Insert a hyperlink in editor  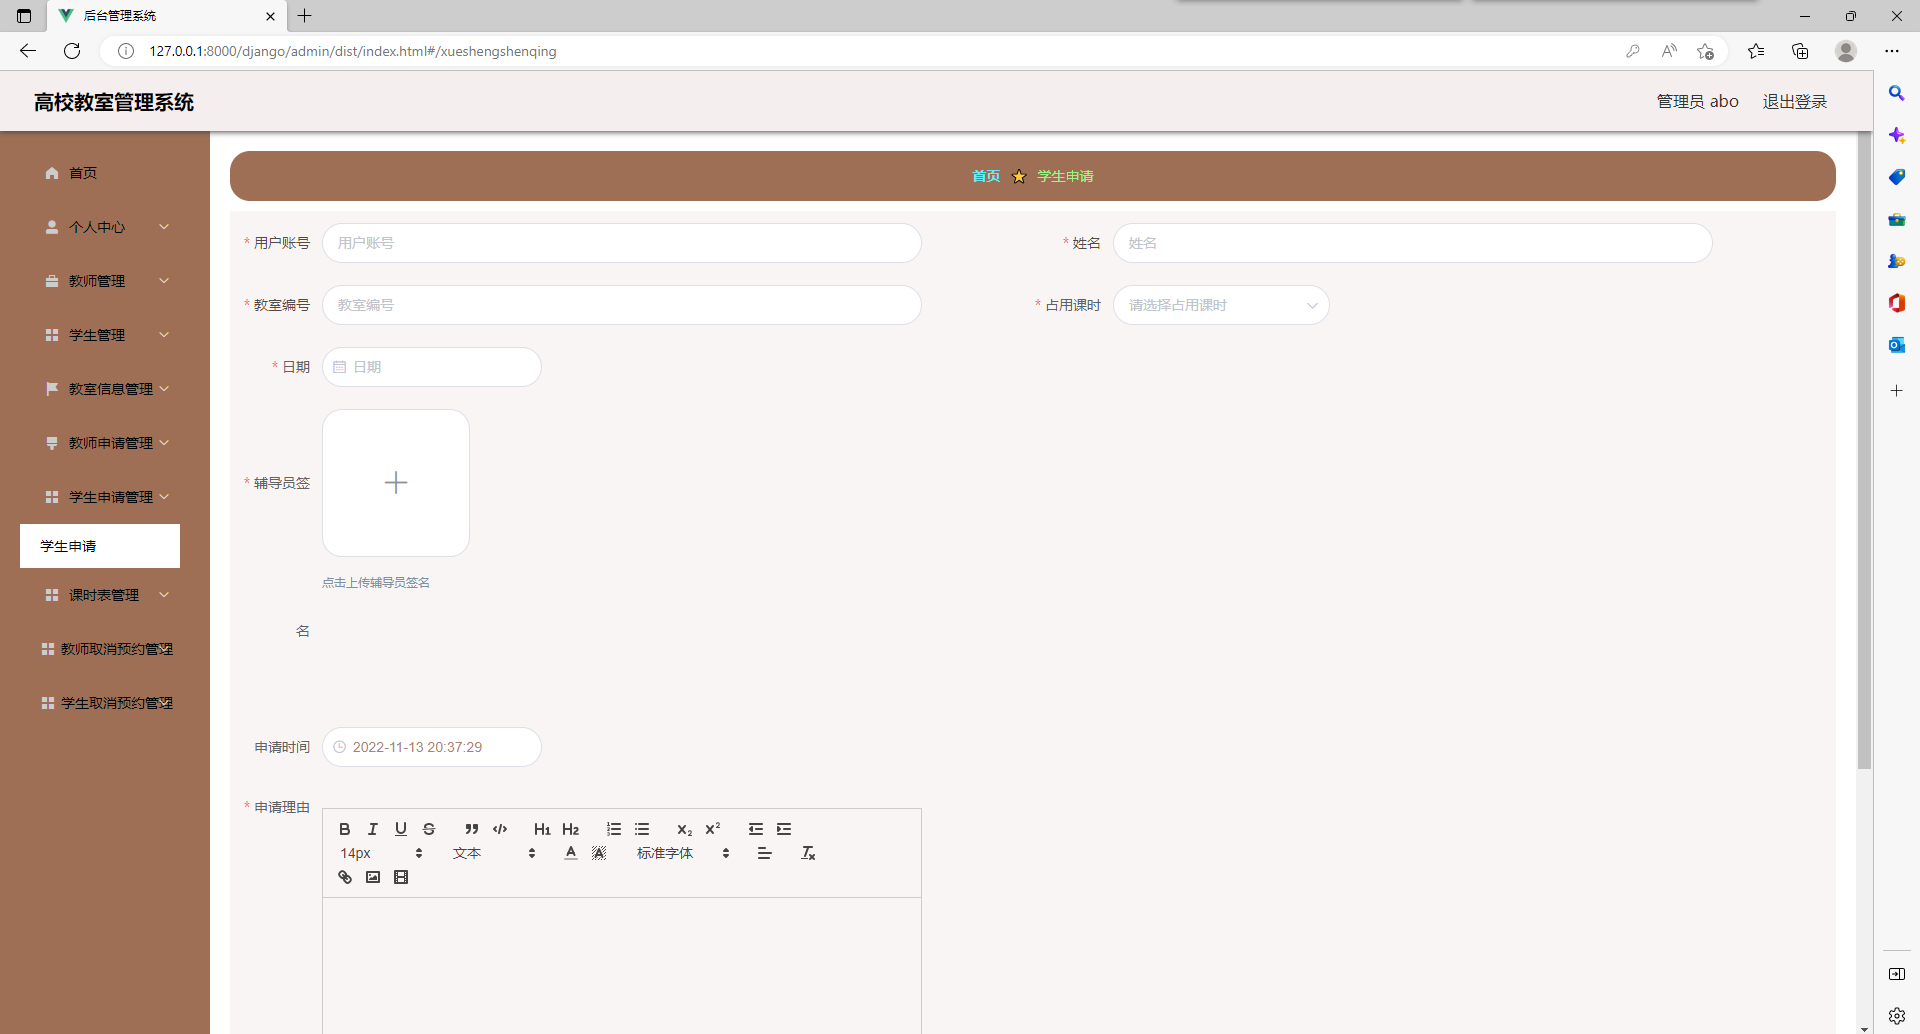(x=345, y=877)
